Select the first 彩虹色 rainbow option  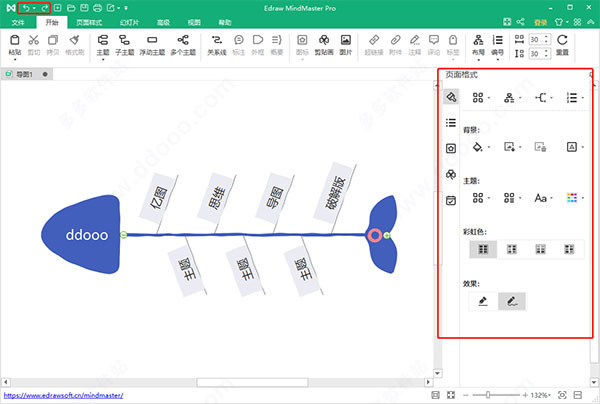[x=483, y=248]
